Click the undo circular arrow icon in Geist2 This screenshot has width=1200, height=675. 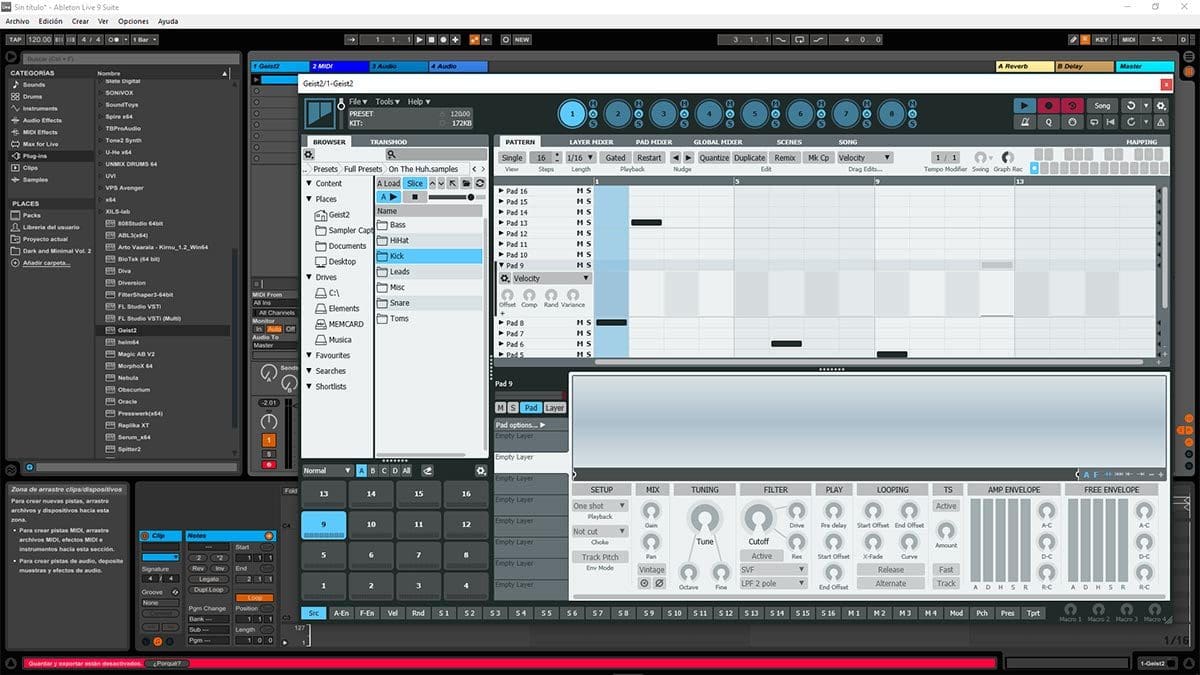(1131, 105)
